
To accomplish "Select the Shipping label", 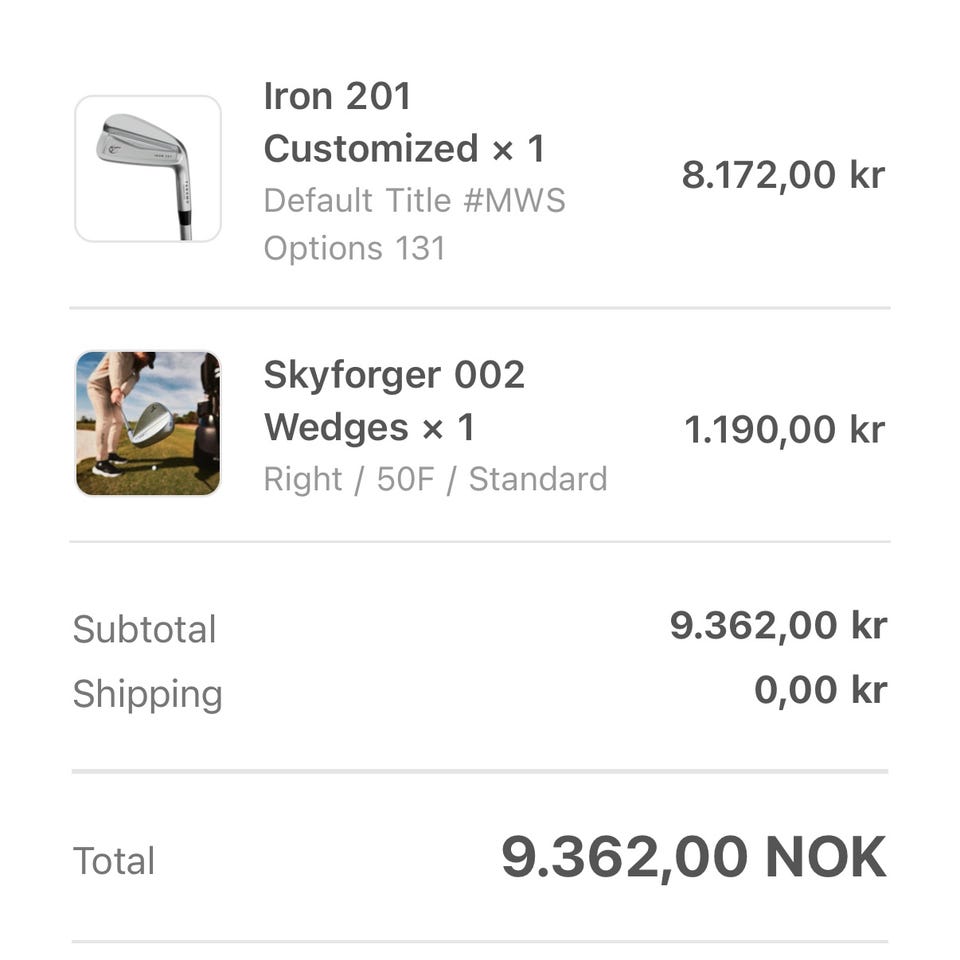I will click(x=147, y=694).
